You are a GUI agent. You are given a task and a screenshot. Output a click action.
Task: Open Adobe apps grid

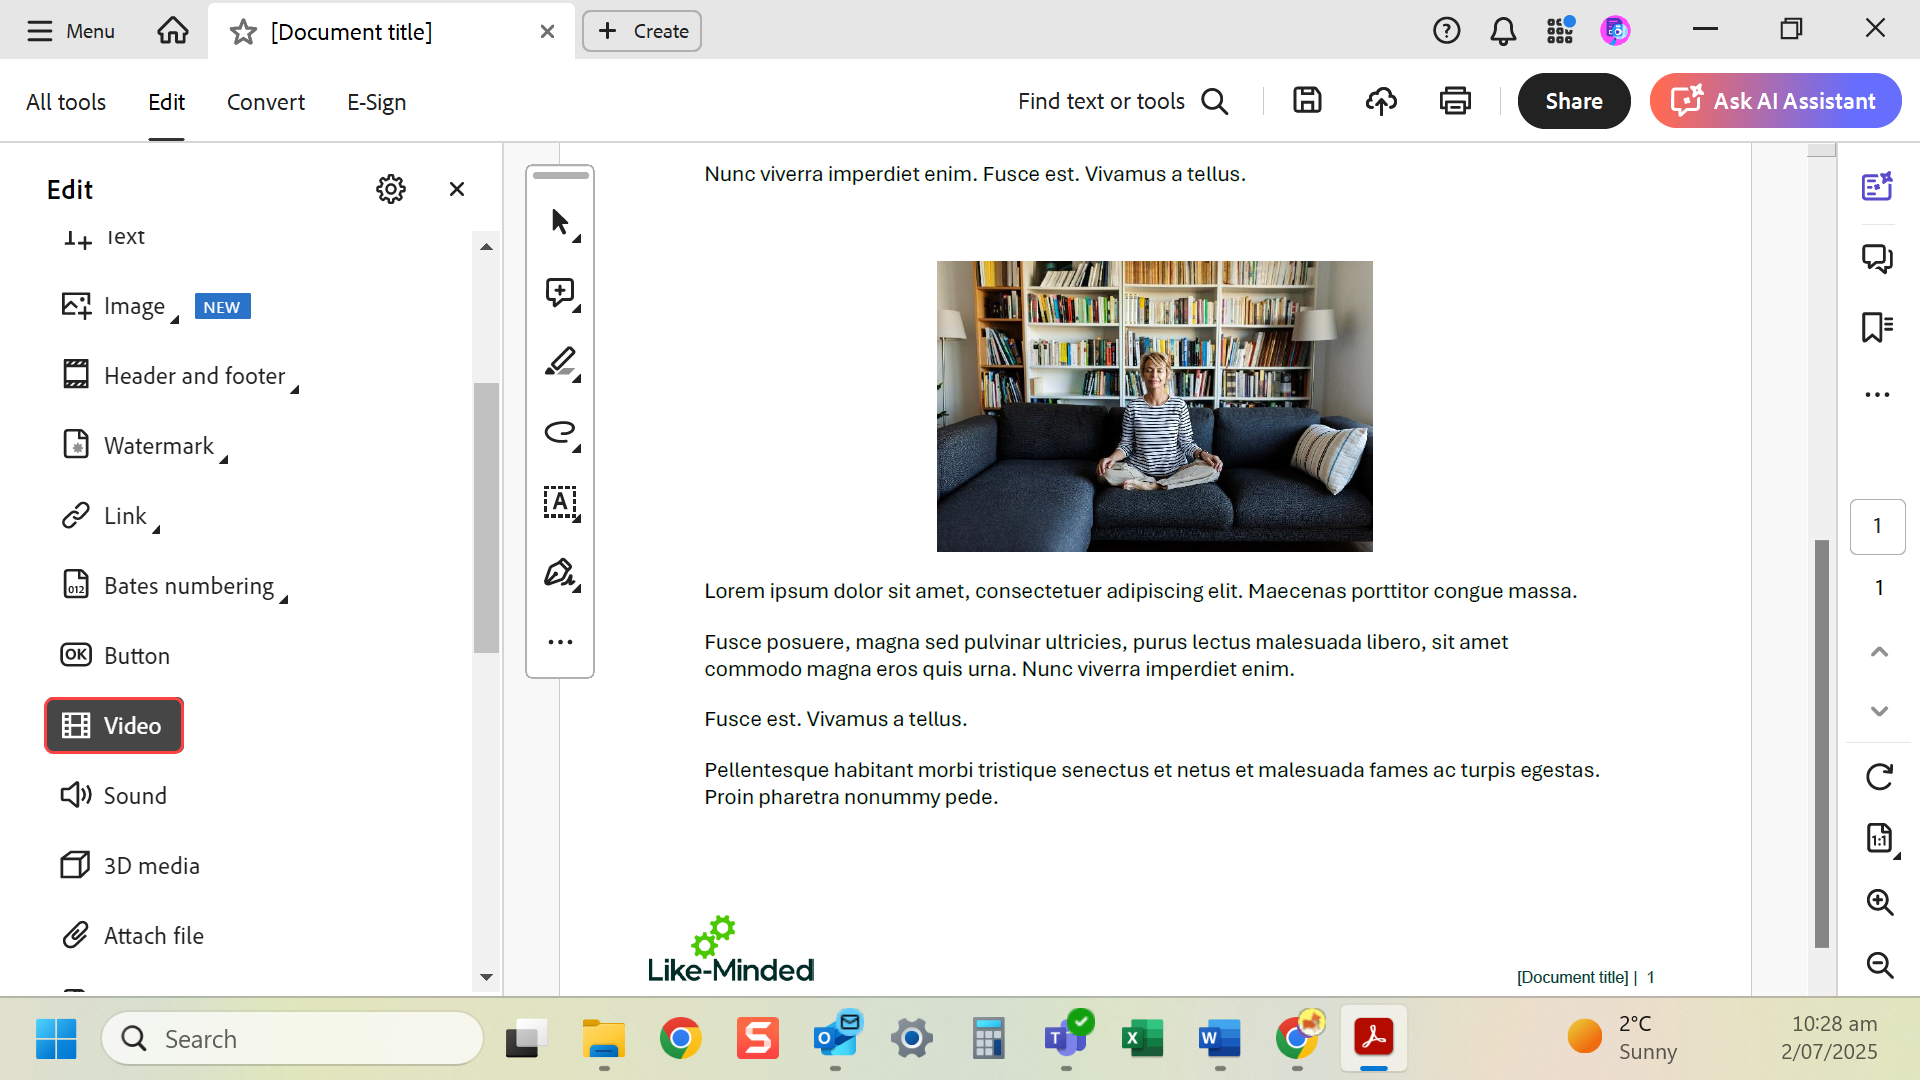(1560, 31)
